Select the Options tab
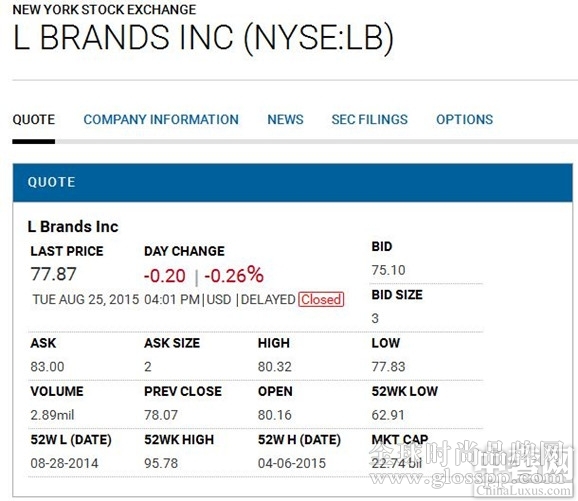The height and width of the screenshot is (501, 578). point(464,119)
